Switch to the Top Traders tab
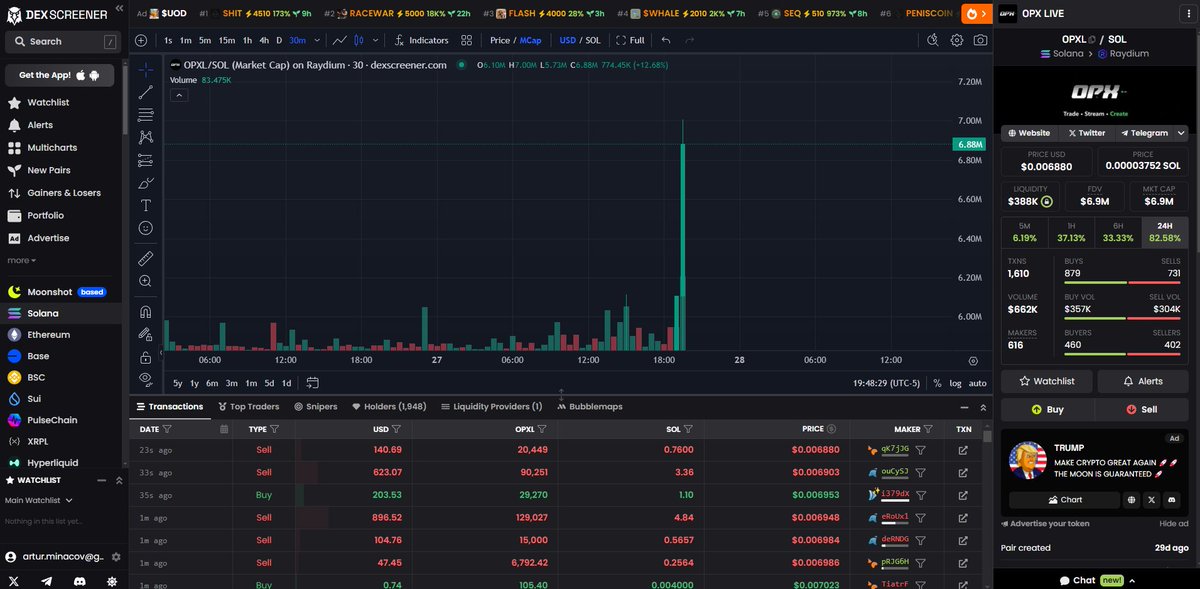 248,407
